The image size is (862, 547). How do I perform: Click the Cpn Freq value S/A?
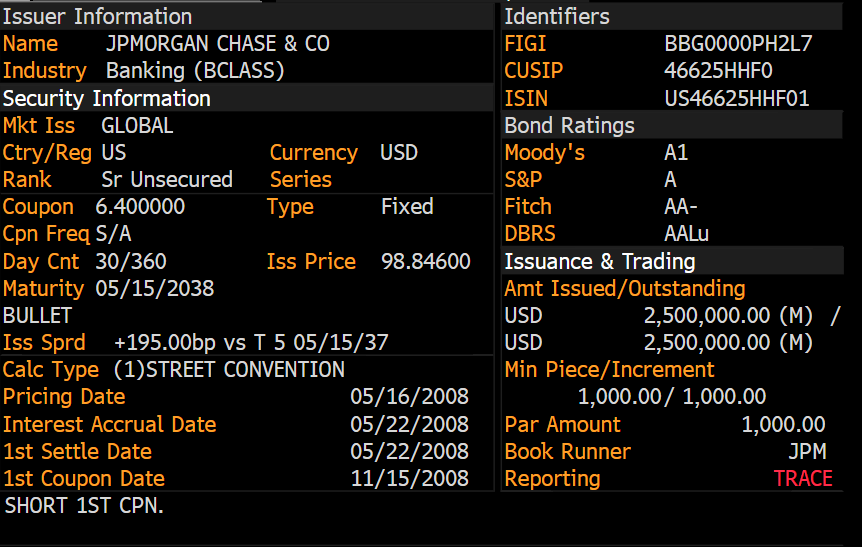pos(113,234)
